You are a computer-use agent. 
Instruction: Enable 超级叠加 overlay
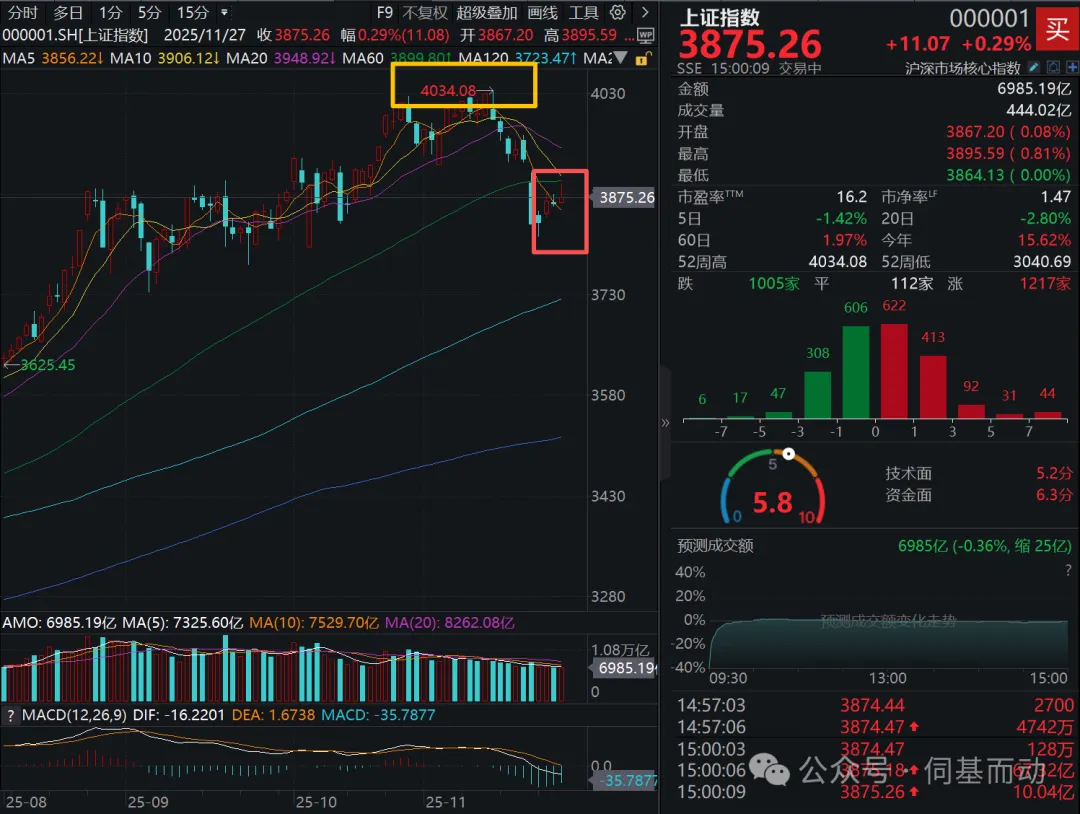(x=487, y=13)
